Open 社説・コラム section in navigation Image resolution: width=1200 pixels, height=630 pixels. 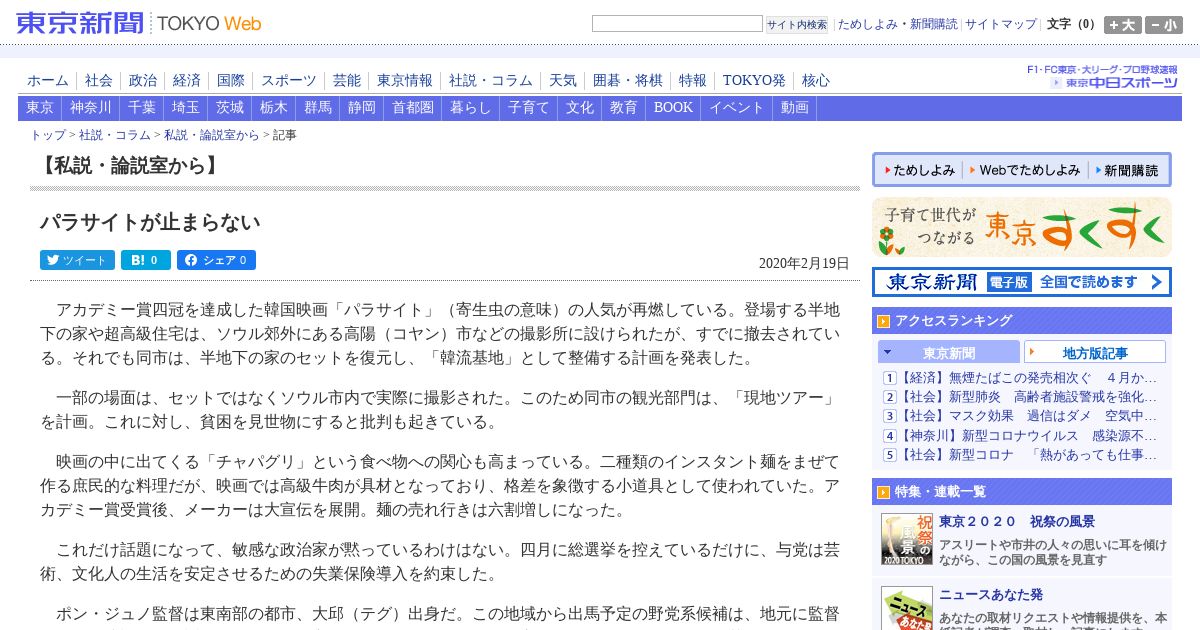click(x=491, y=80)
